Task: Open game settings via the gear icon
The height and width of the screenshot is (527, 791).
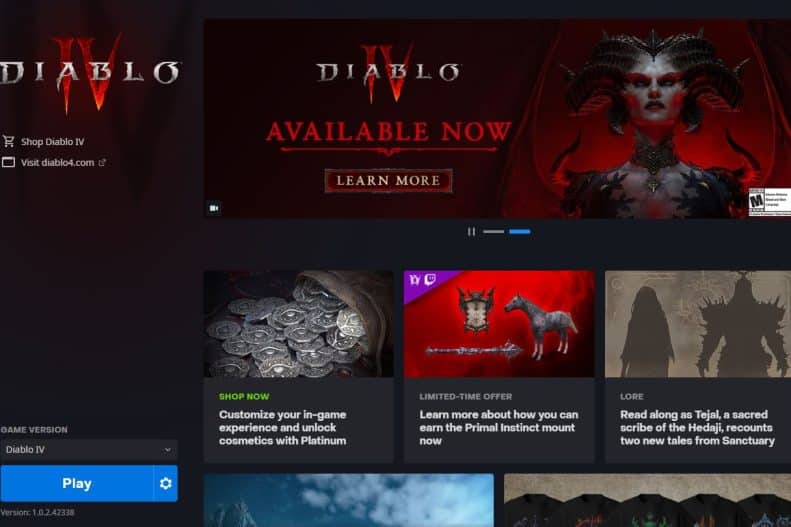Action: [165, 484]
